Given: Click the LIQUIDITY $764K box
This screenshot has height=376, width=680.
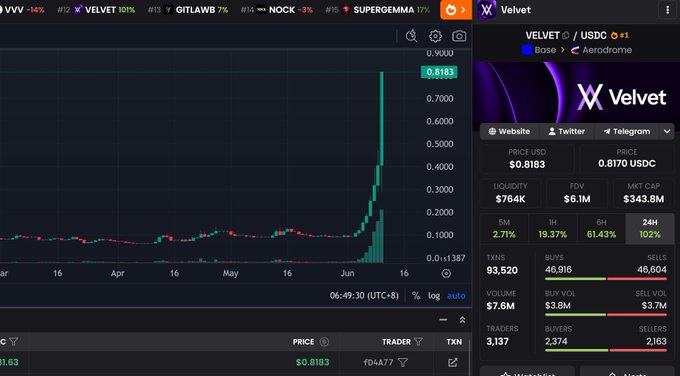Looking at the screenshot, I should pos(510,193).
